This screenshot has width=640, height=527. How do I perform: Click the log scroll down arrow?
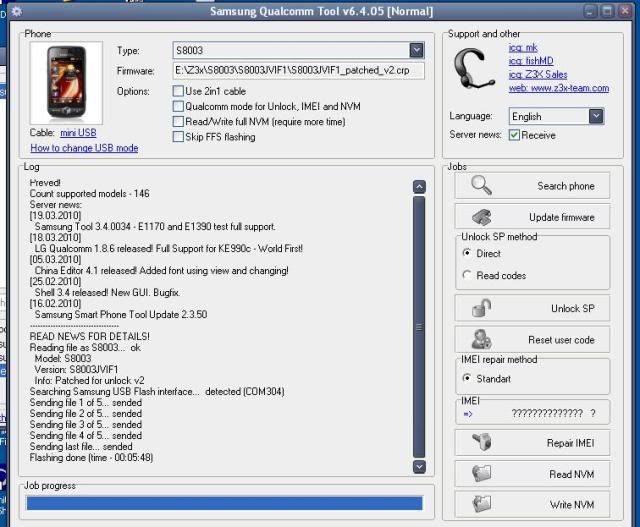point(419,466)
